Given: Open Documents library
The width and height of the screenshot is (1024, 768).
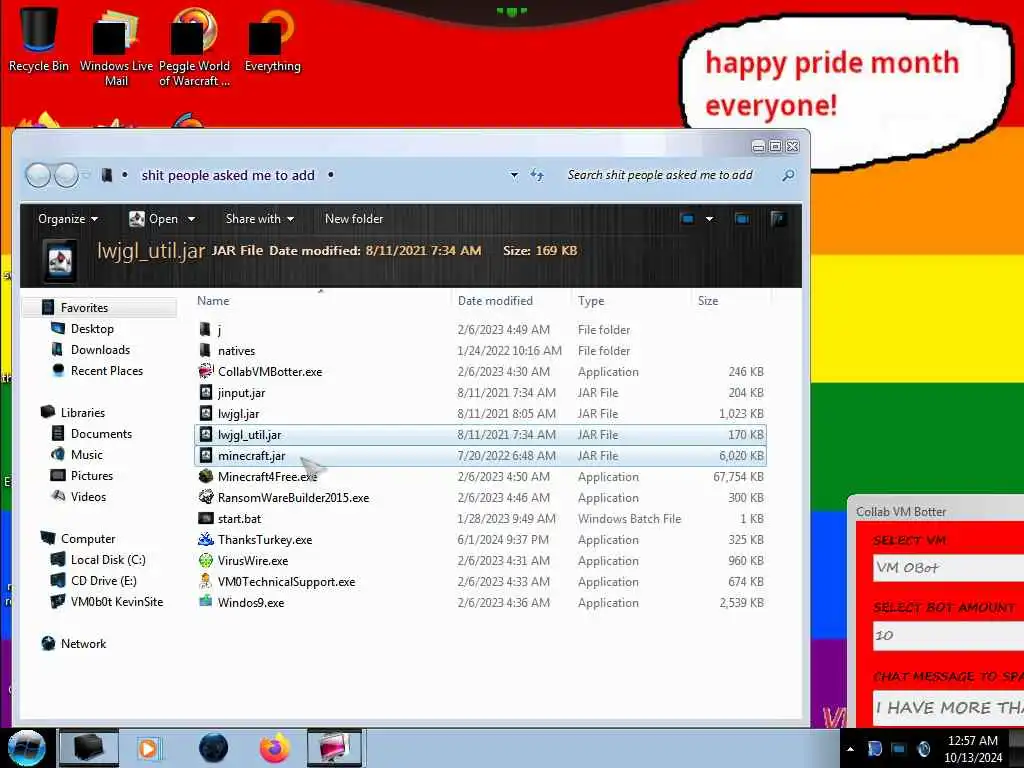Looking at the screenshot, I should 101,434.
